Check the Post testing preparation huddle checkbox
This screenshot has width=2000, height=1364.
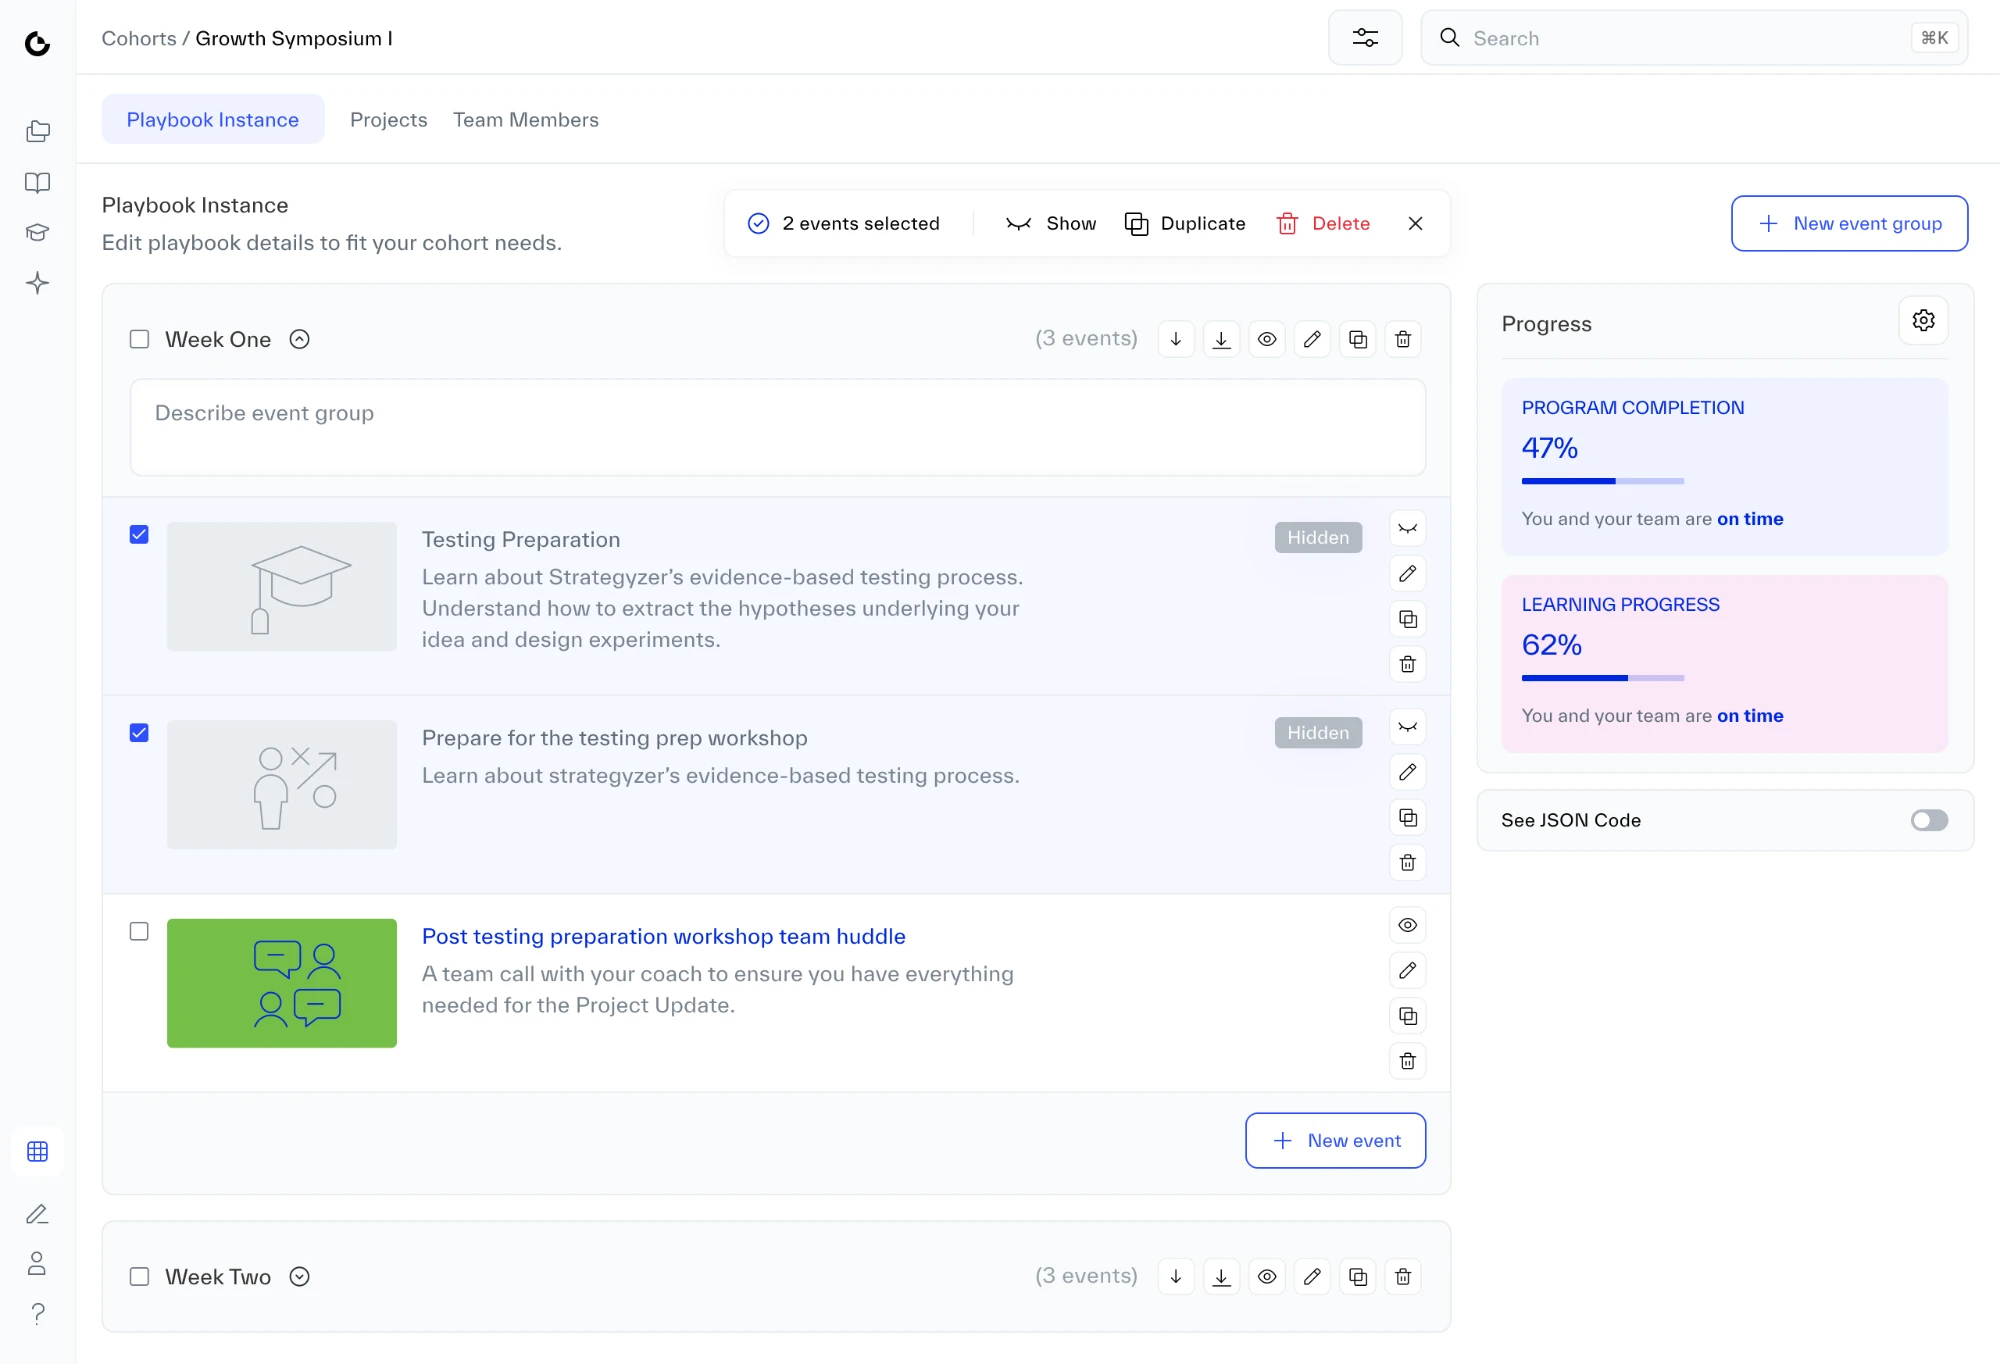(139, 931)
